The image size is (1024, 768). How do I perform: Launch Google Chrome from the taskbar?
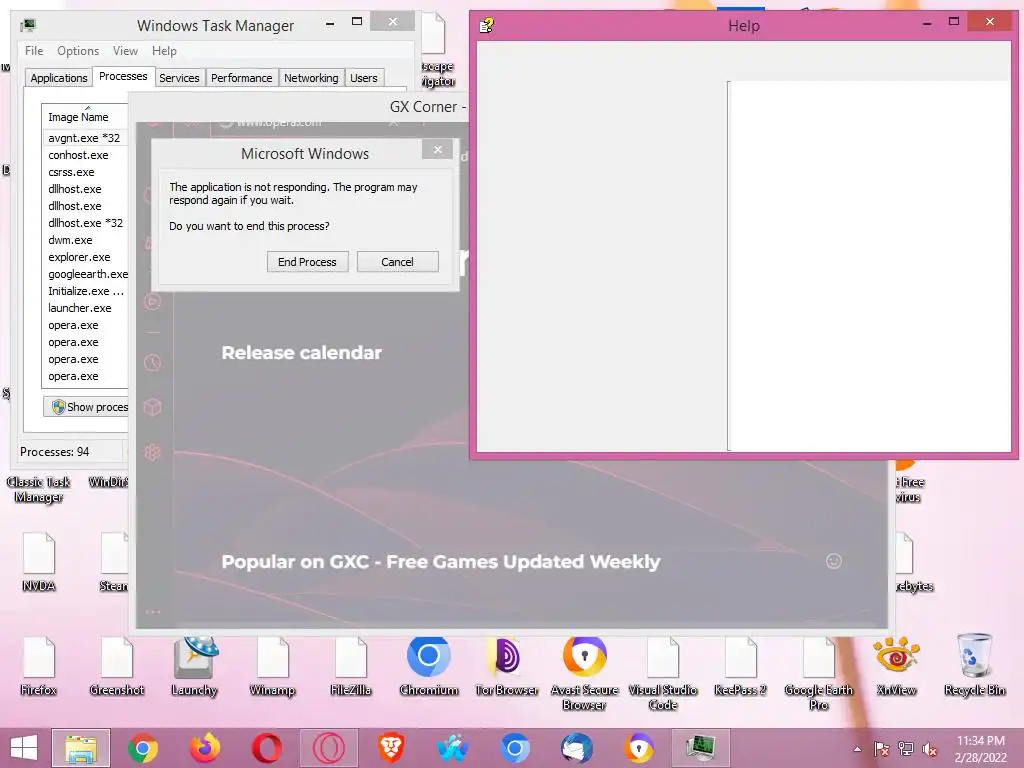(x=142, y=748)
